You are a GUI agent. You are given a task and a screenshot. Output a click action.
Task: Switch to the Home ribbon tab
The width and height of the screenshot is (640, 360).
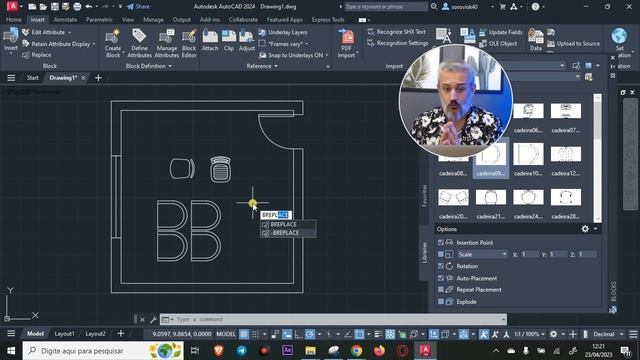click(x=13, y=20)
